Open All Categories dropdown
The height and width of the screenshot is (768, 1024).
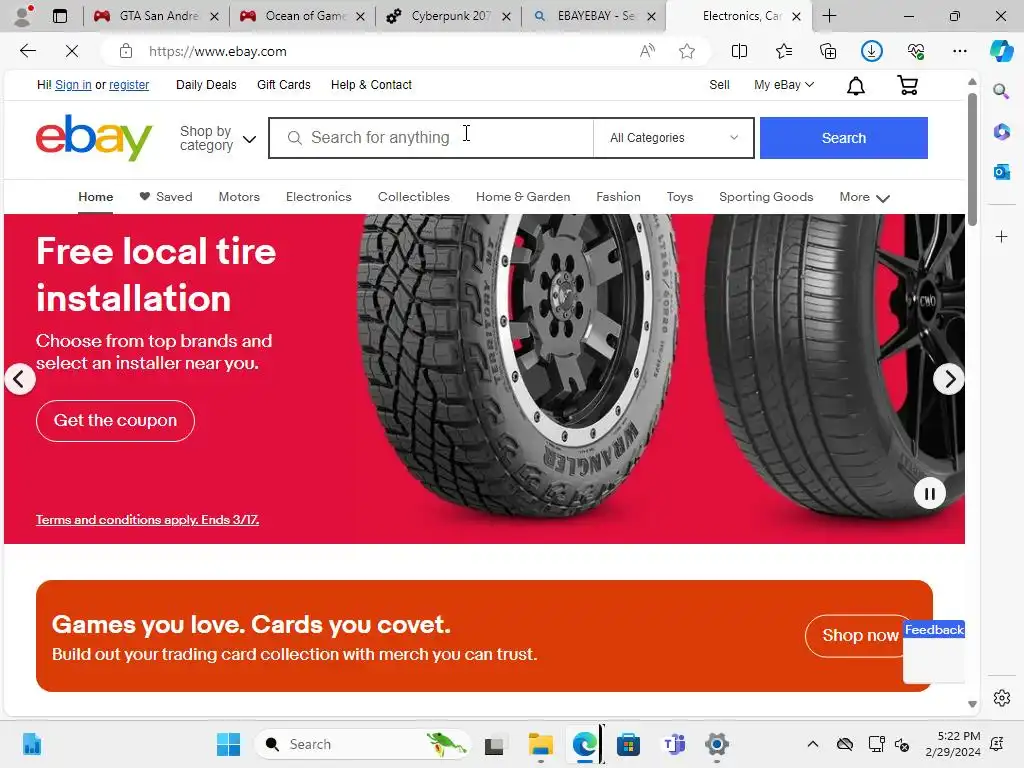pos(673,138)
